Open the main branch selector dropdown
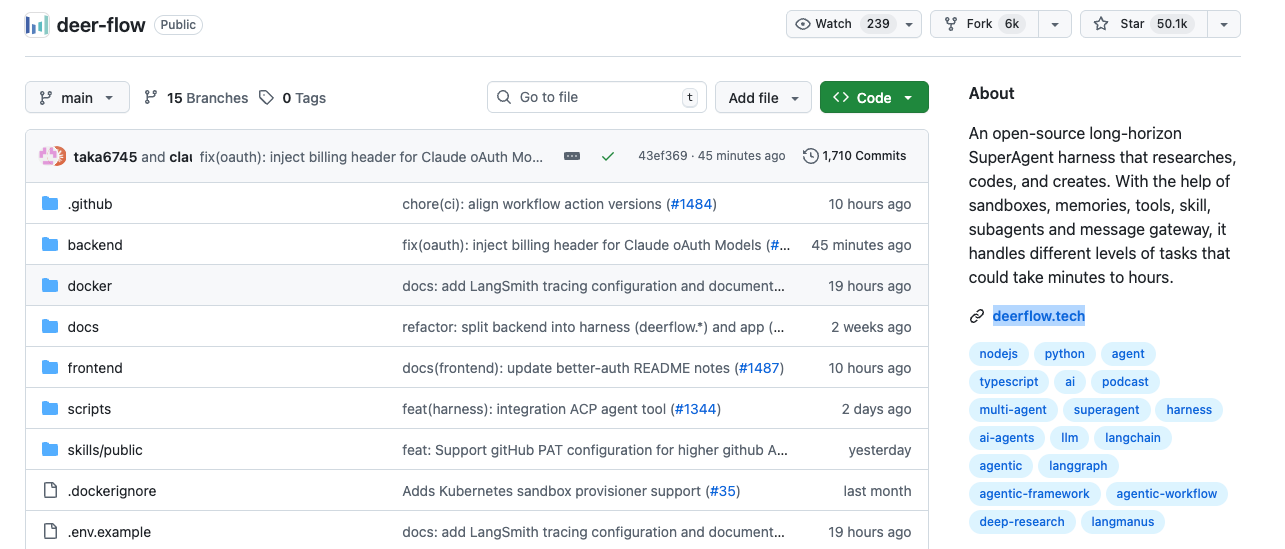The height and width of the screenshot is (549, 1285). [77, 98]
